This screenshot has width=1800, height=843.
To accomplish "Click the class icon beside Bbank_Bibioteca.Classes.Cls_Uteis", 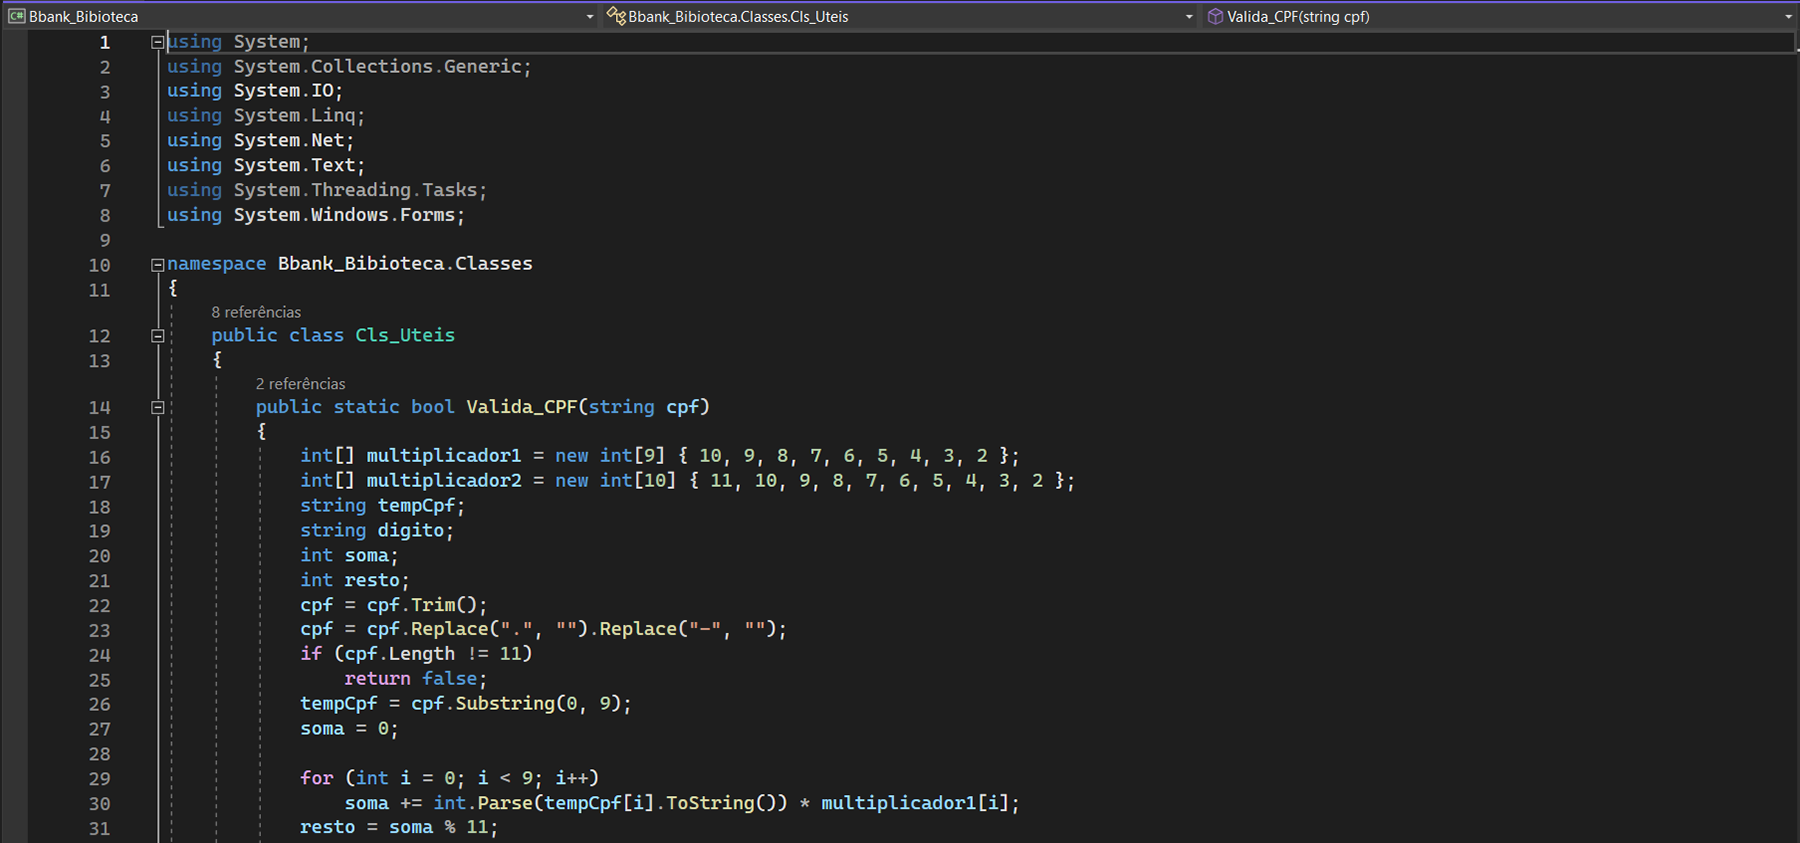I will pos(616,16).
